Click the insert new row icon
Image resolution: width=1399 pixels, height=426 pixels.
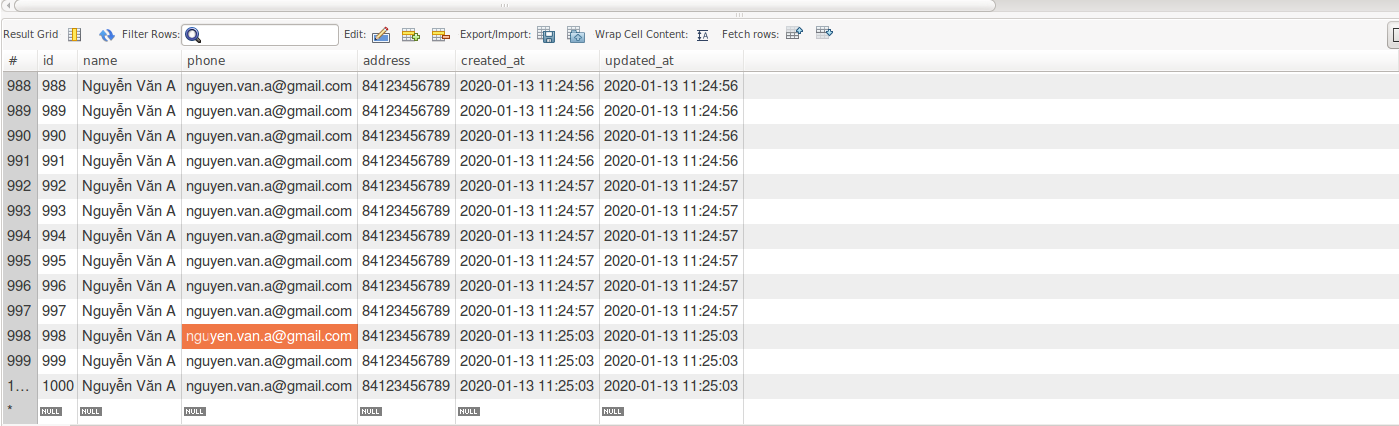410,34
